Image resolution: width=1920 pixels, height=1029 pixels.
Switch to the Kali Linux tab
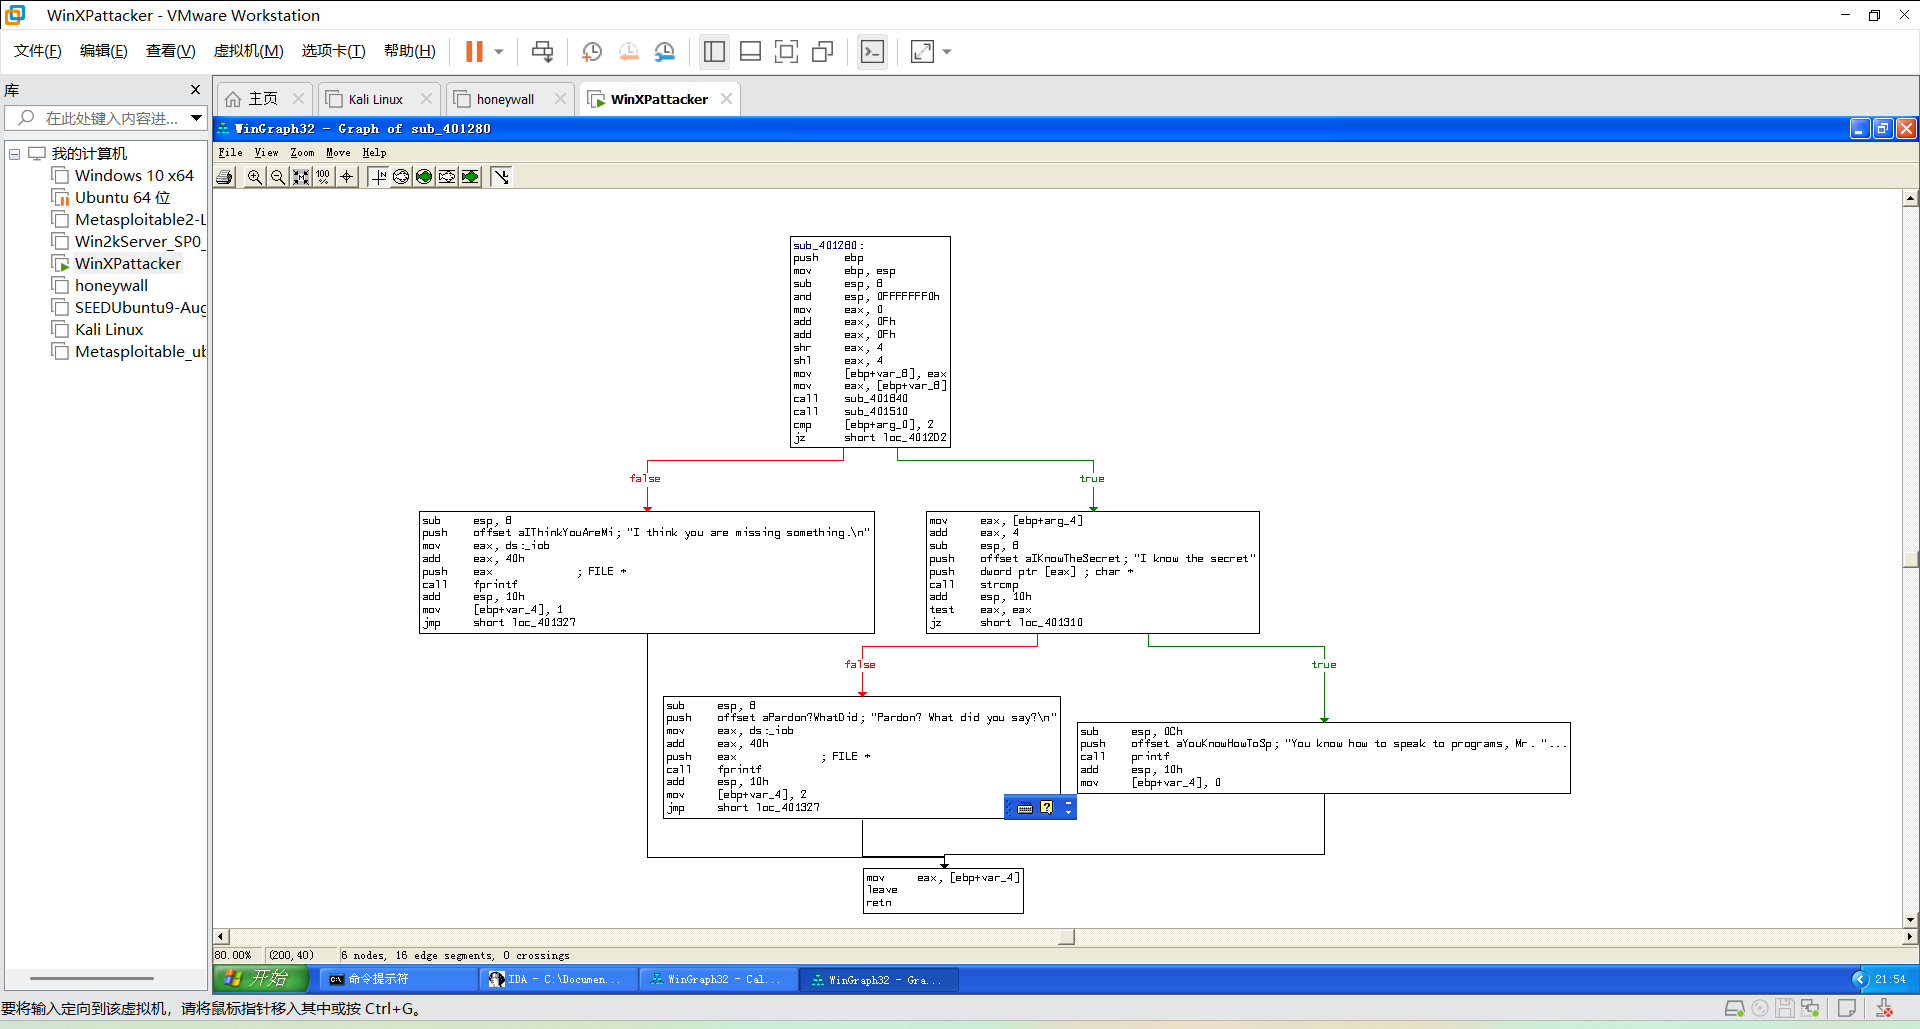click(376, 99)
